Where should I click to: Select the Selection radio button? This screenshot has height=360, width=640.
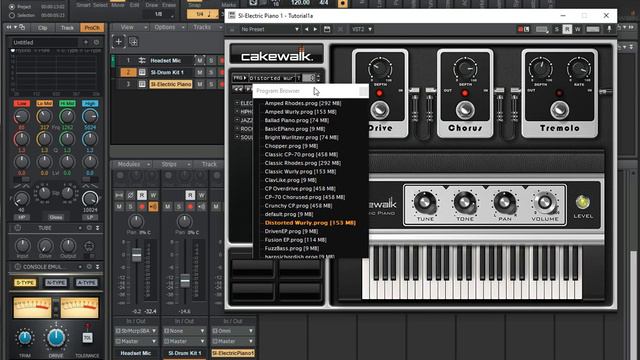point(12,16)
